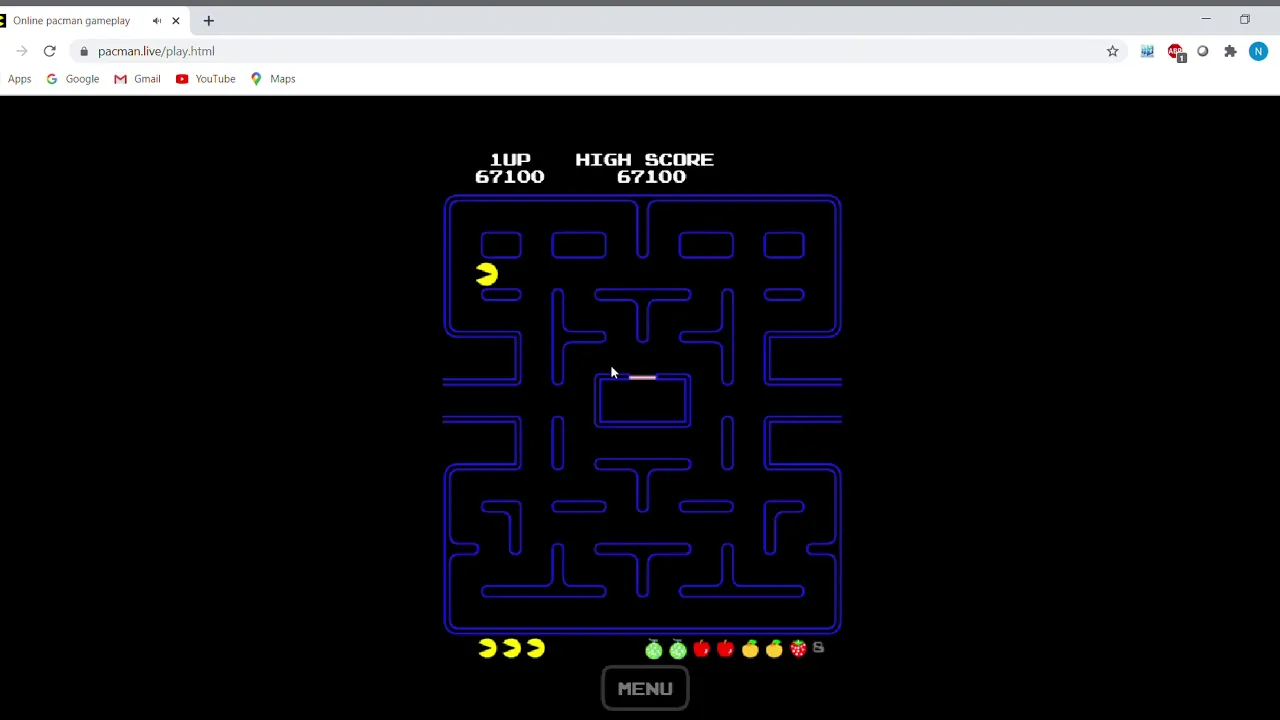This screenshot has width=1280, height=720.
Task: Click the pink ghost house door
Action: pyautogui.click(x=642, y=377)
